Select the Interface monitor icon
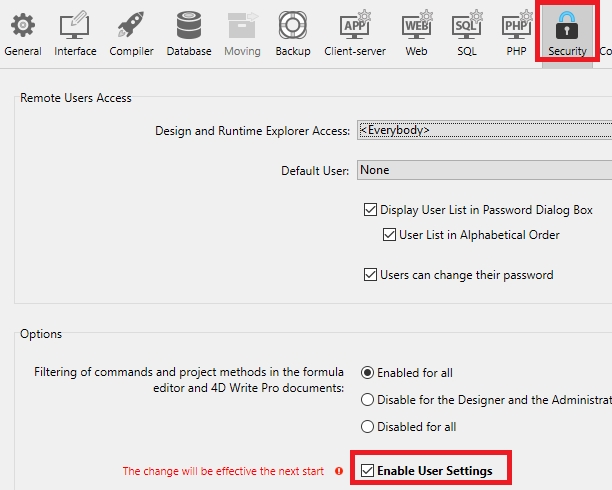 point(75,25)
